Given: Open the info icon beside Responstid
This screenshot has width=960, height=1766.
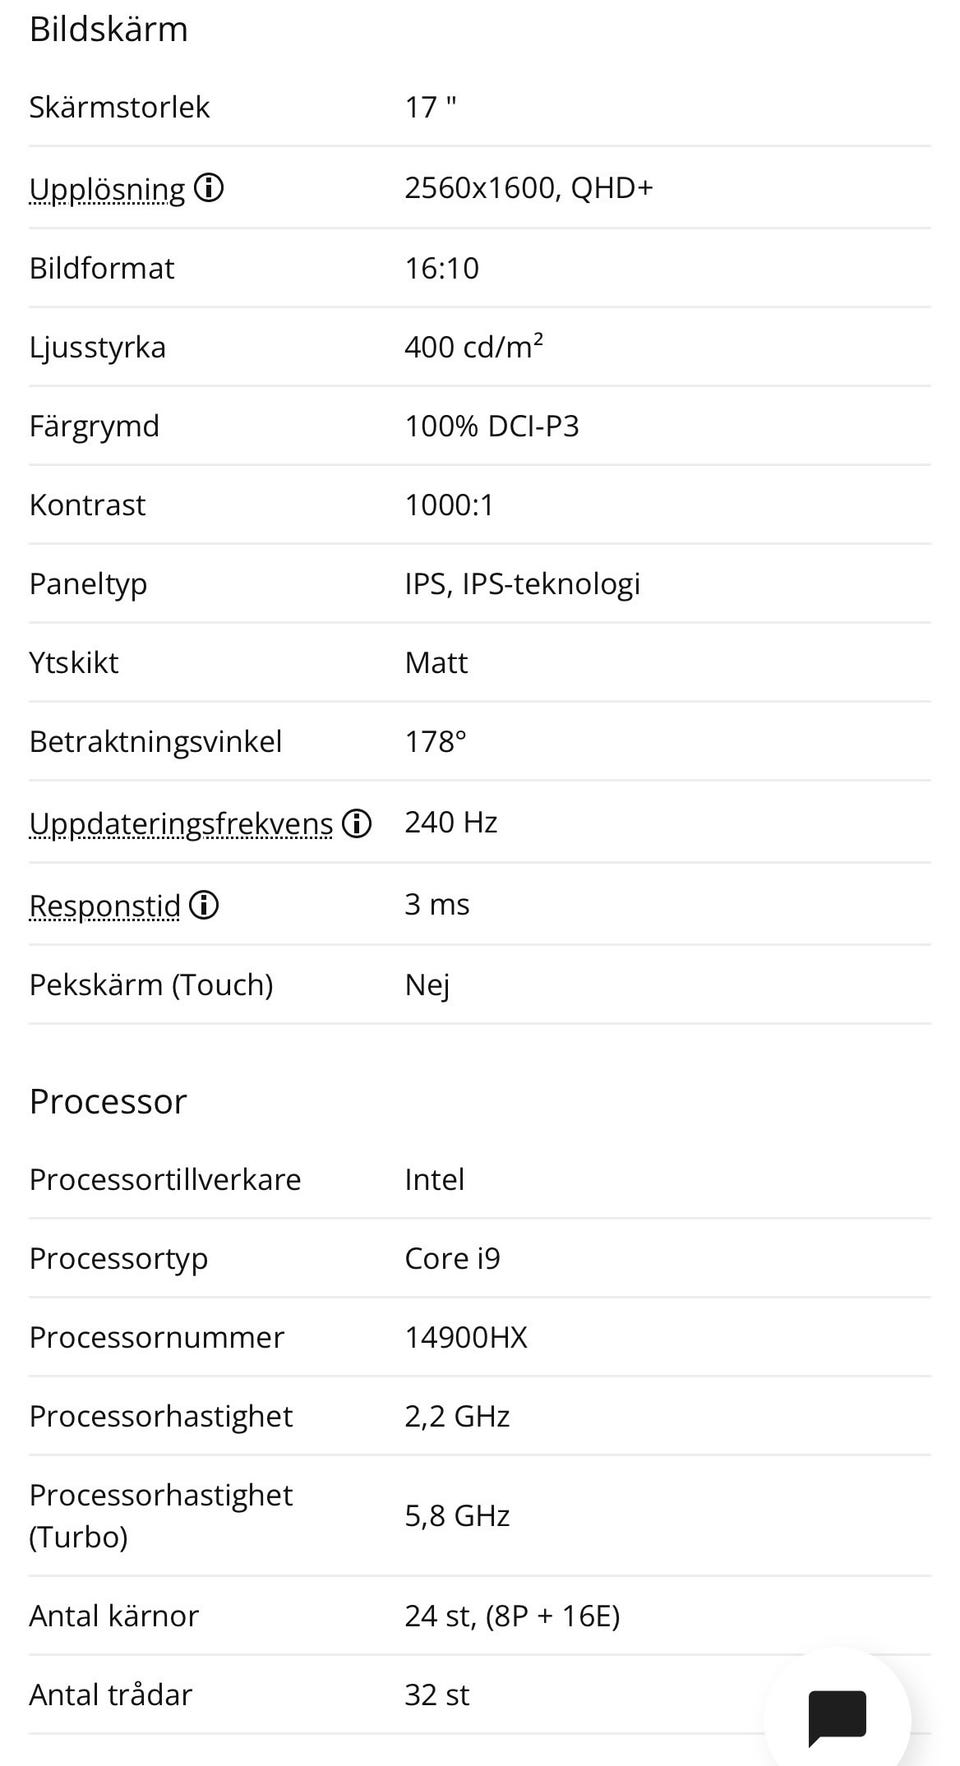Looking at the screenshot, I should click(x=204, y=905).
